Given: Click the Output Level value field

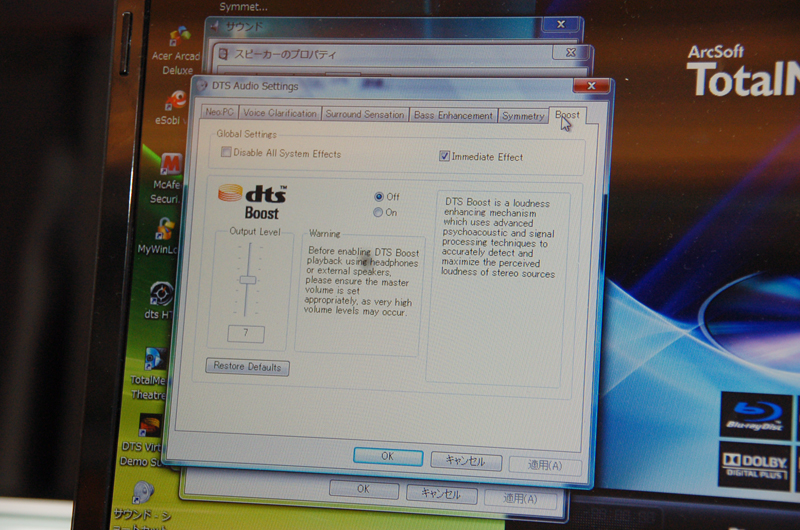Looking at the screenshot, I should click(246, 332).
